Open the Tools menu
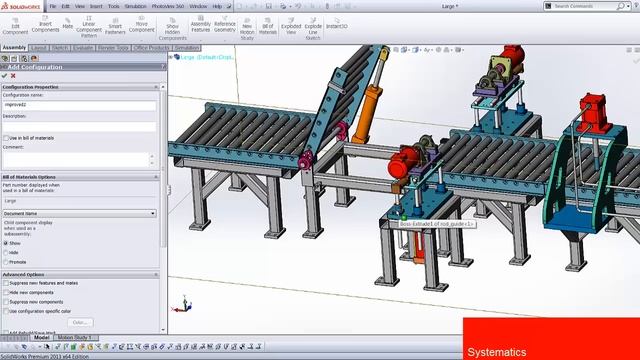640x360 pixels. [113, 6]
